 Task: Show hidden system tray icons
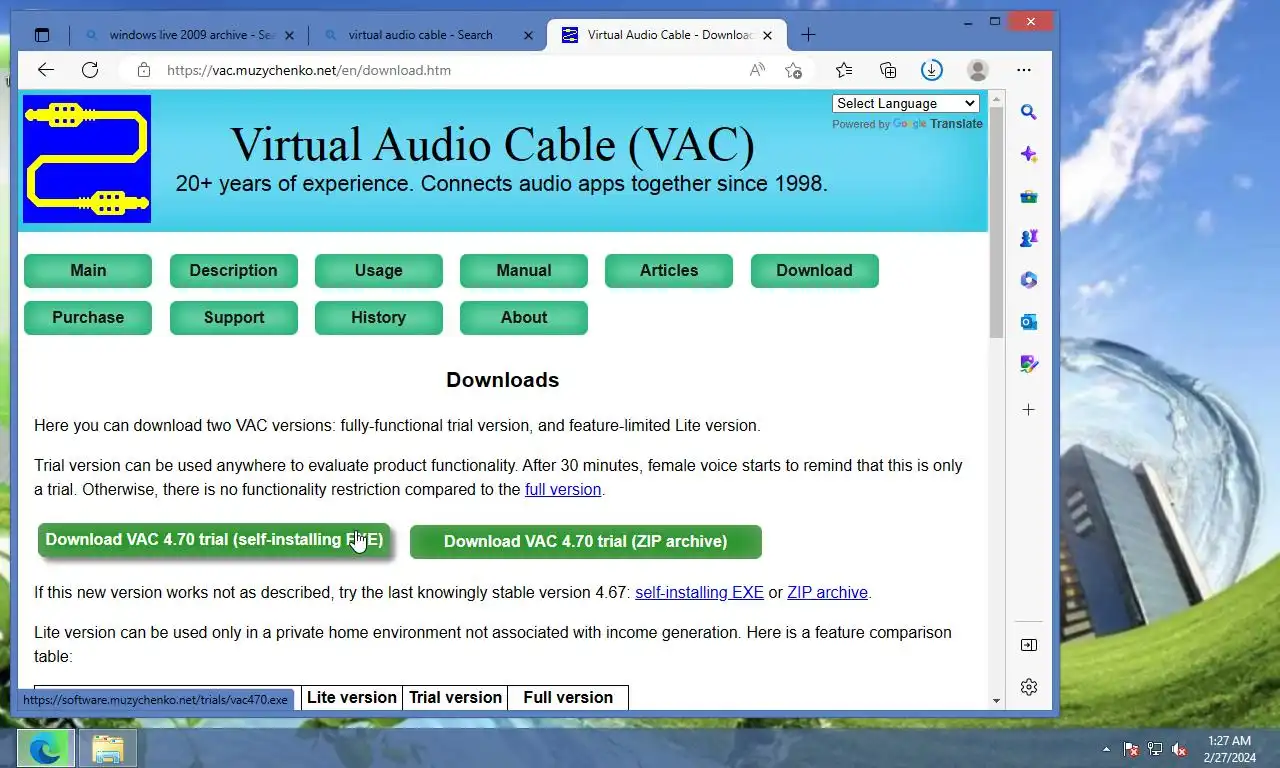coord(1106,749)
